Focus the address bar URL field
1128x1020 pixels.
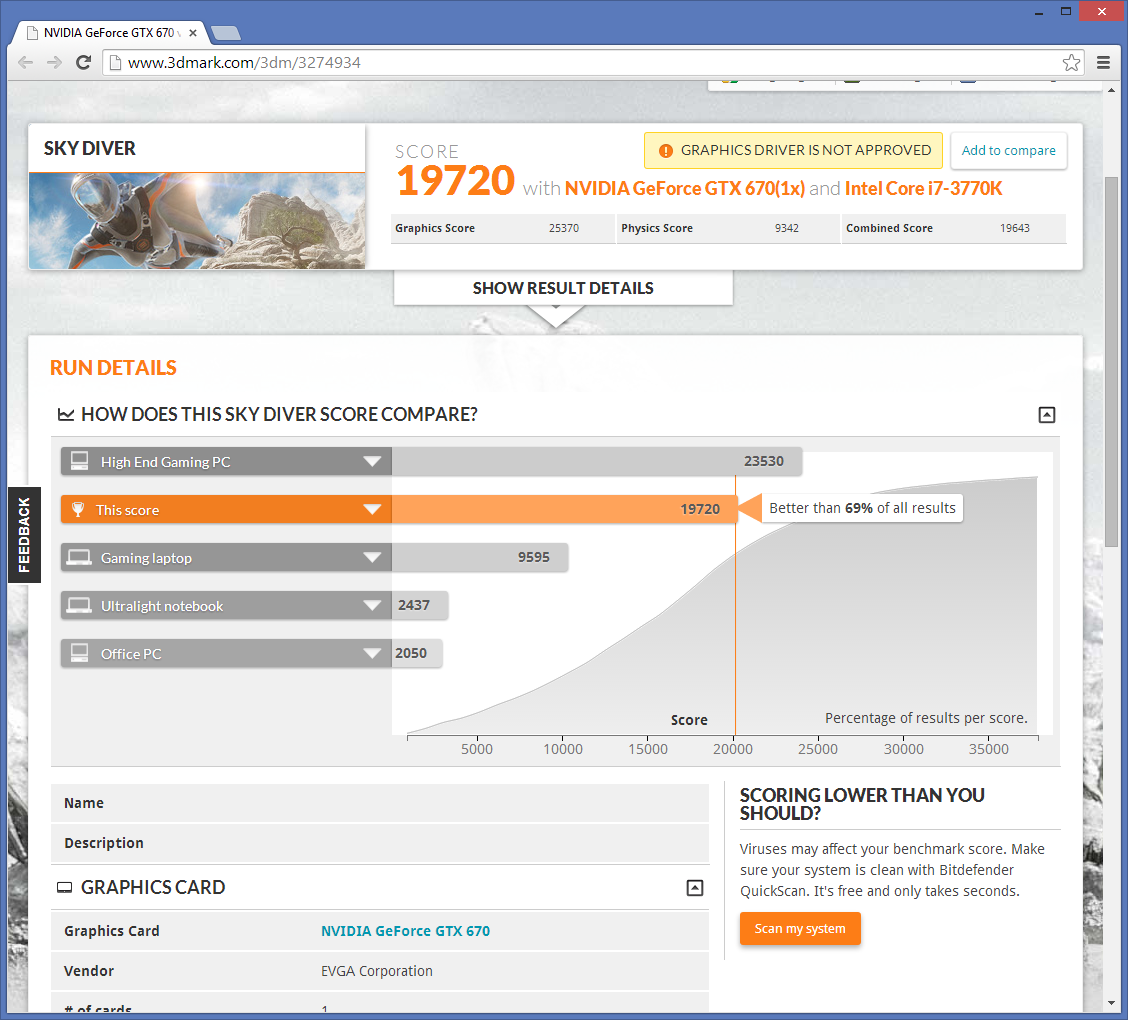[x=593, y=63]
